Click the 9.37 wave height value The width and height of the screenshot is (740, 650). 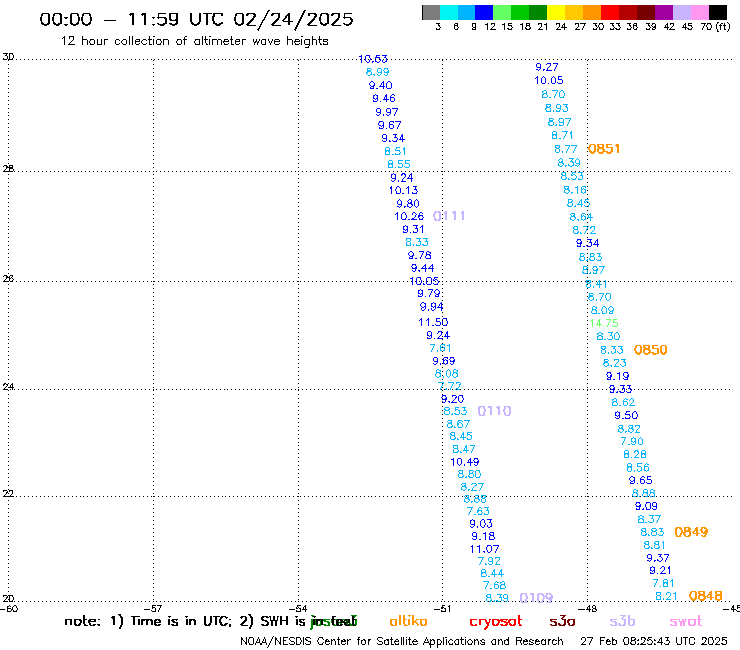(x=658, y=558)
